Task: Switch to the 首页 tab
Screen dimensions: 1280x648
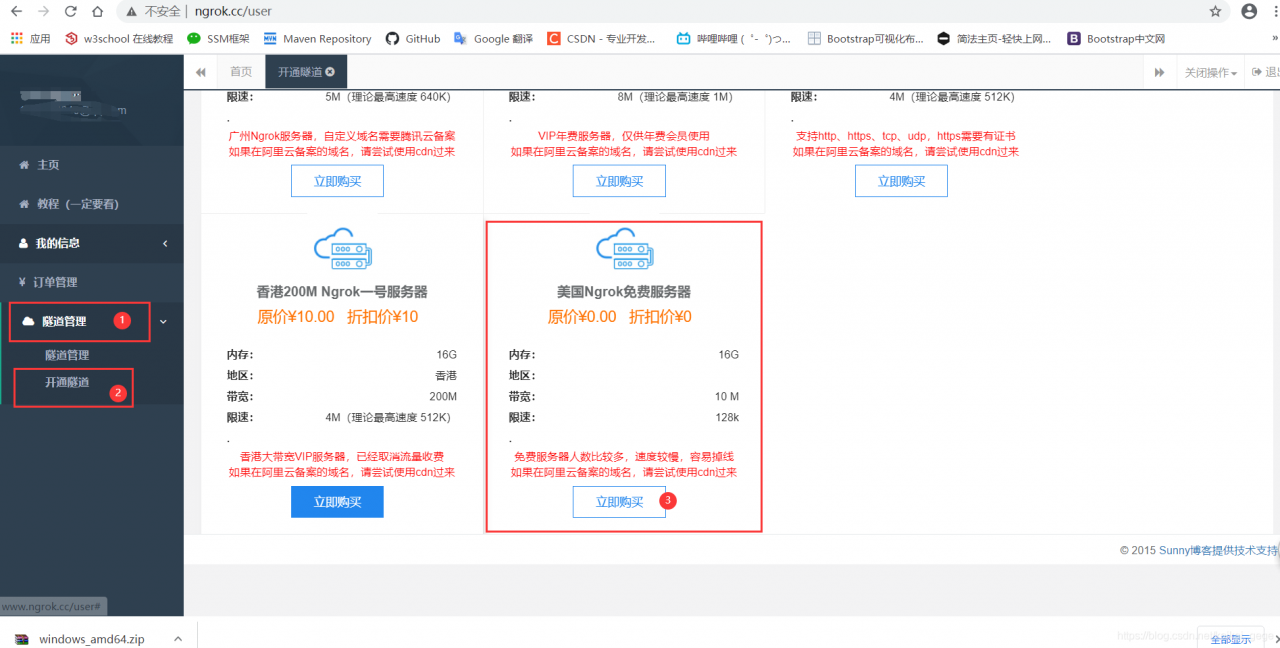Action: tap(240, 72)
